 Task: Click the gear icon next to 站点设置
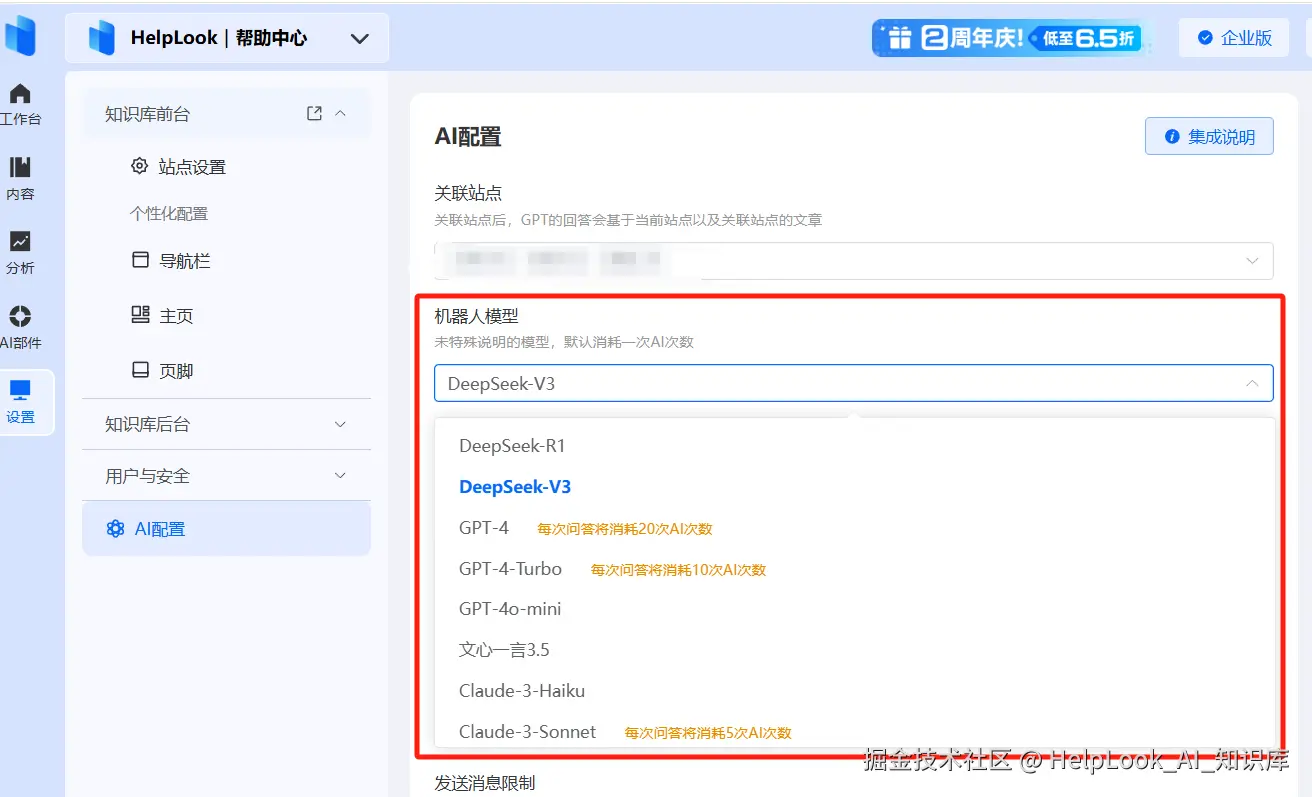point(140,166)
